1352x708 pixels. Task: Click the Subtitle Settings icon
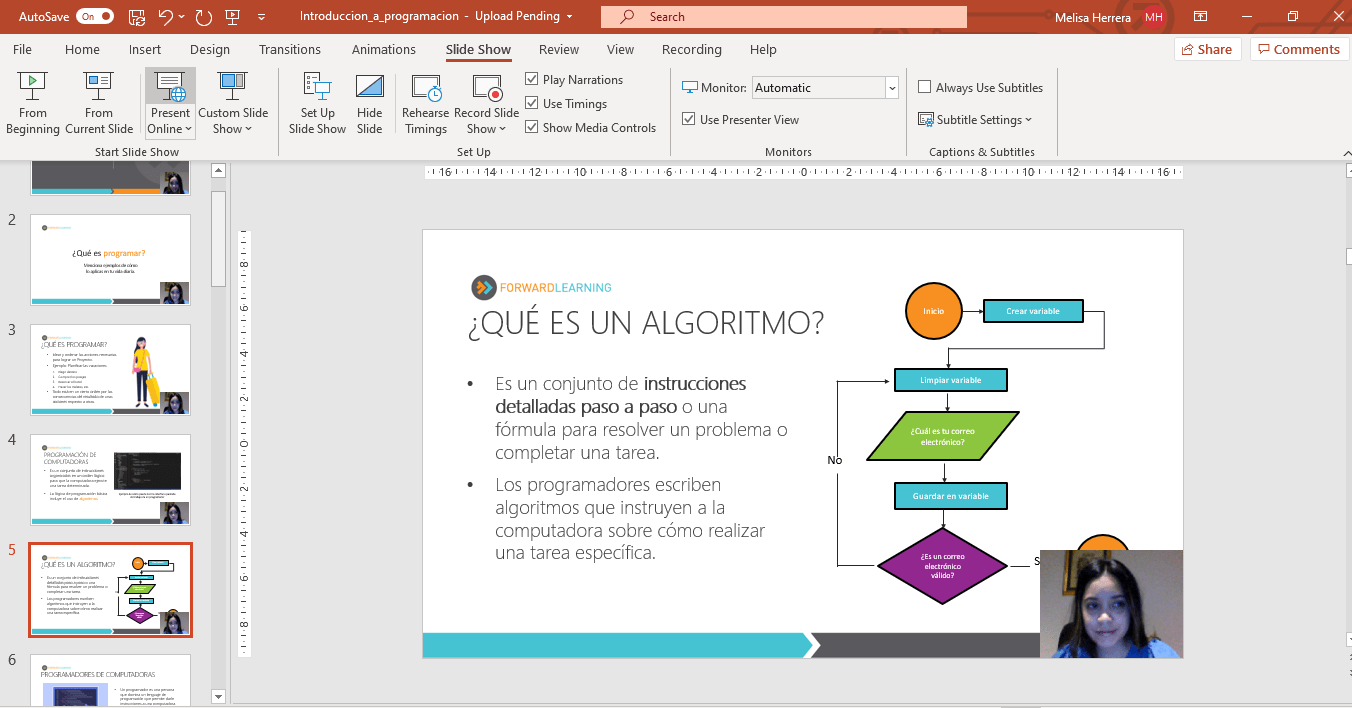[926, 120]
